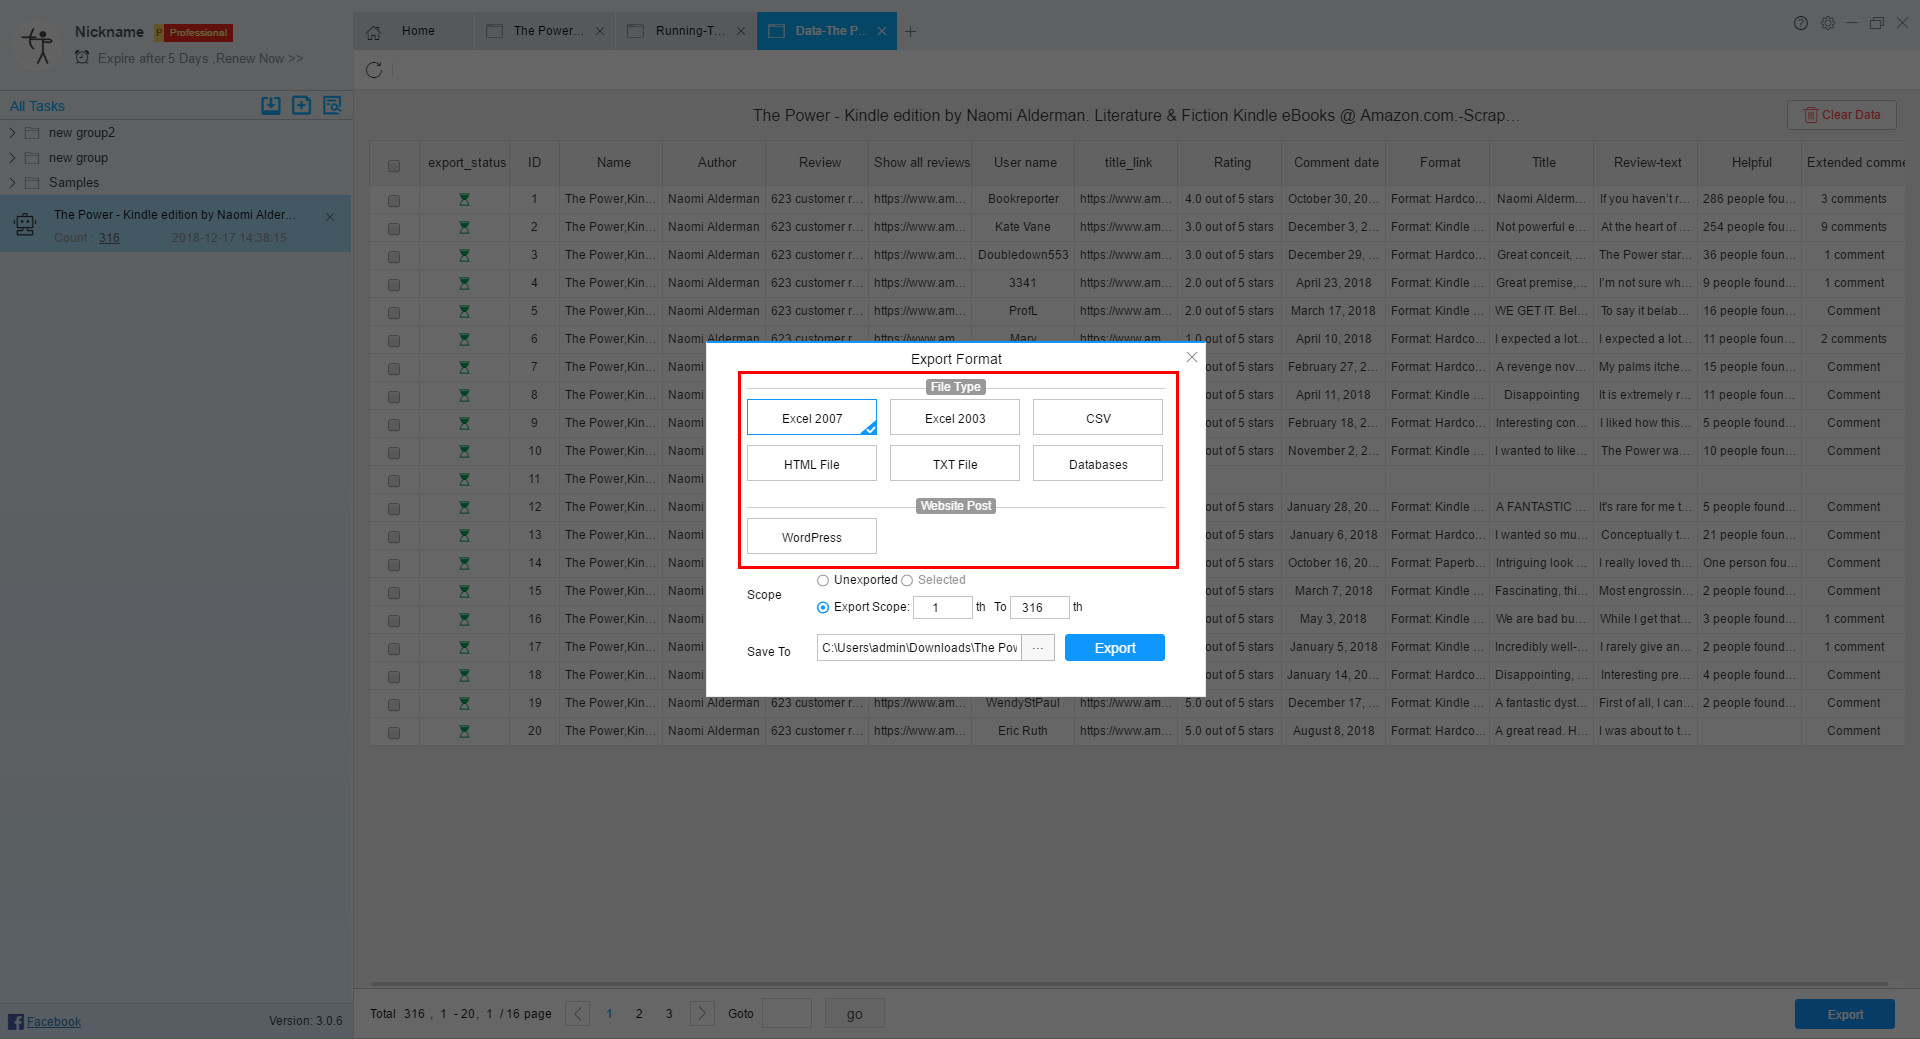
Task: Toggle the select-all checkbox in table header
Action: [x=394, y=166]
